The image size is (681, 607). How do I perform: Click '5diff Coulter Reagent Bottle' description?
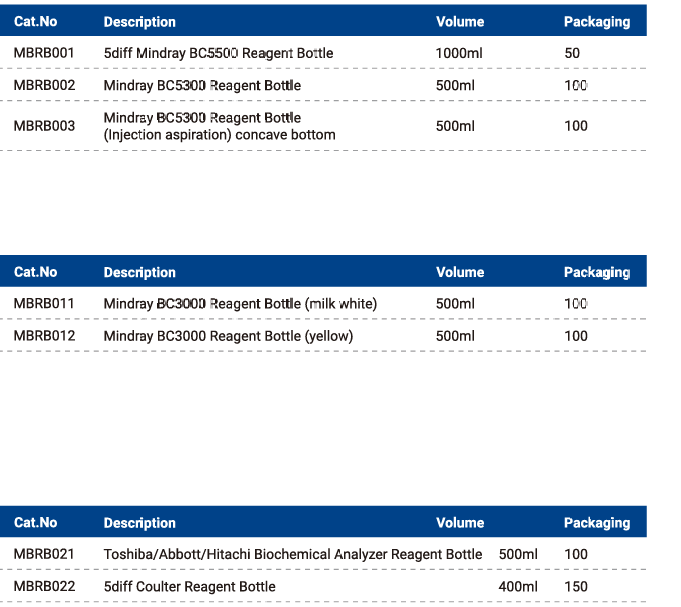click(x=190, y=586)
